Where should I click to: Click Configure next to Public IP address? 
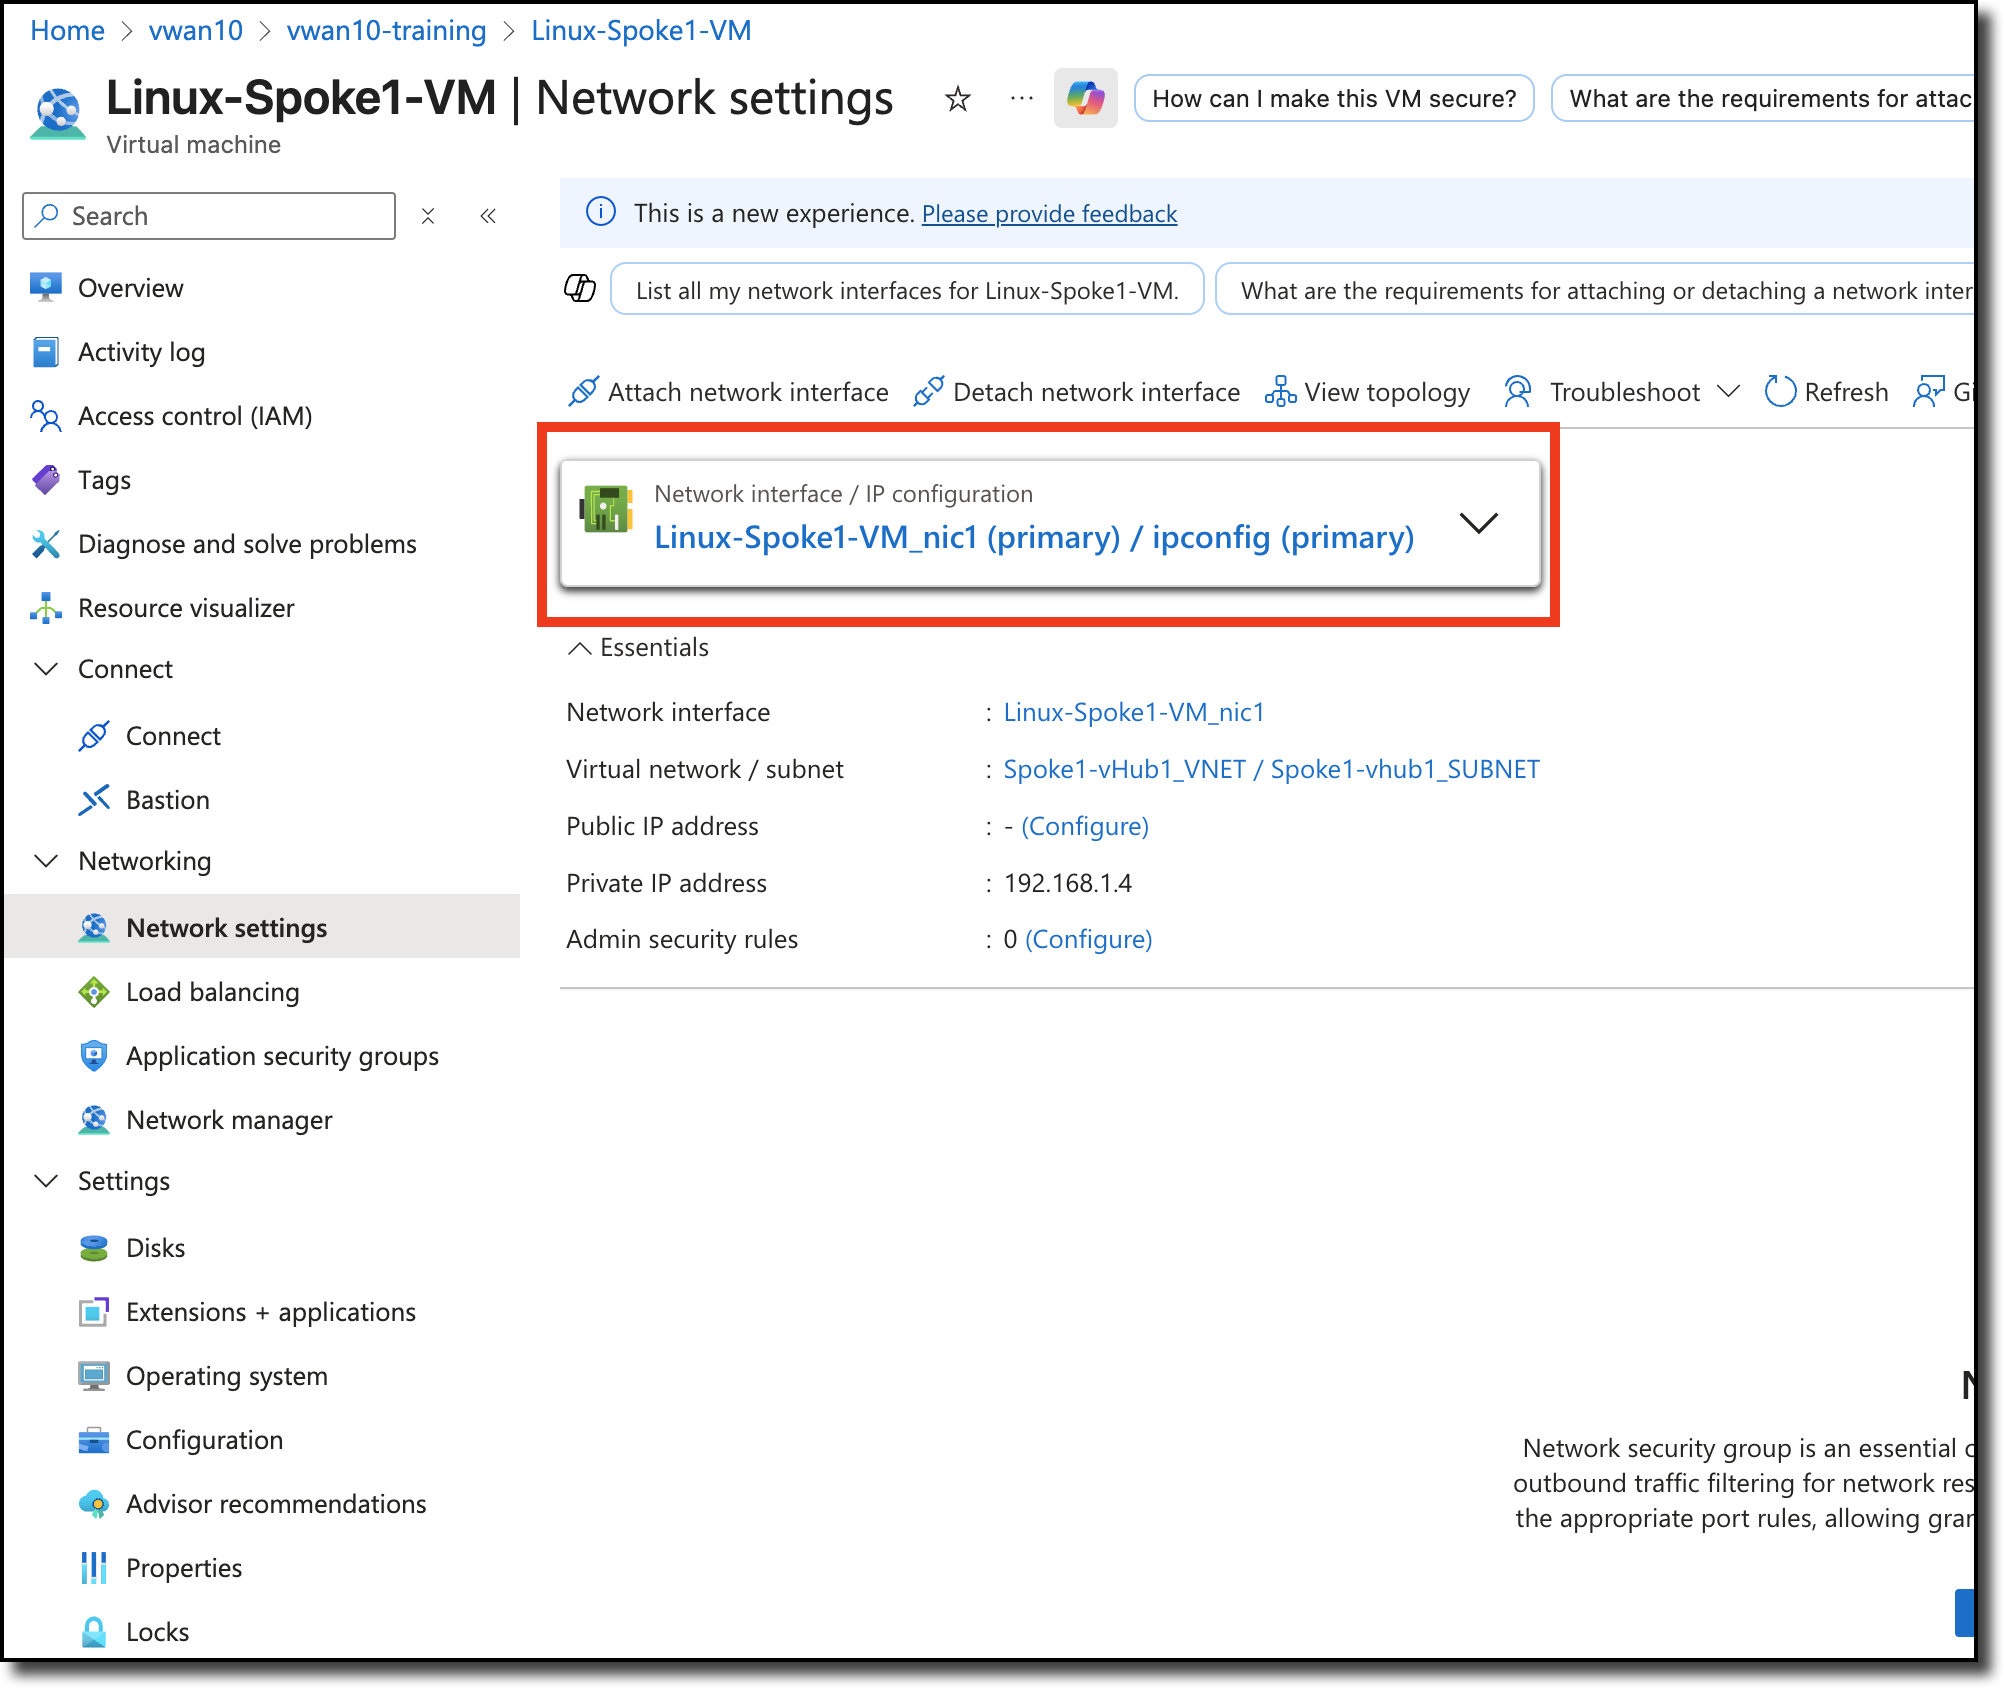[x=1085, y=826]
